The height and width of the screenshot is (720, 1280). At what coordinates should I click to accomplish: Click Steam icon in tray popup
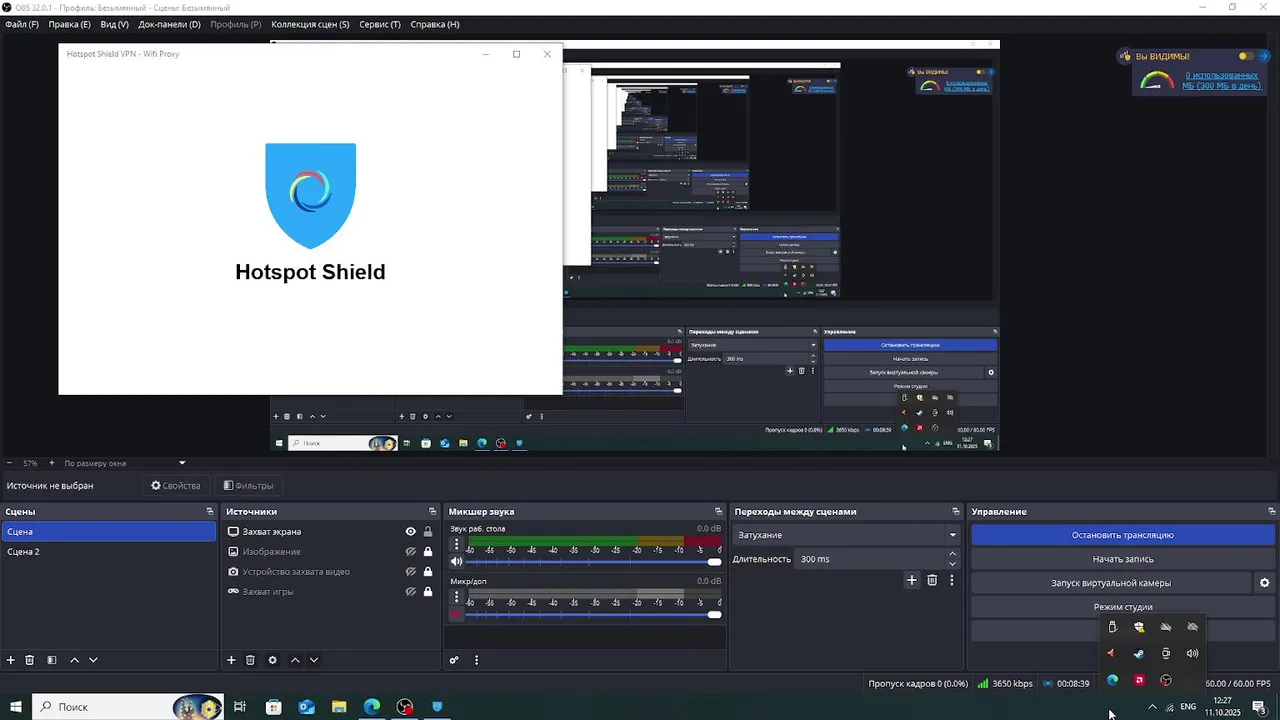(x=1138, y=653)
